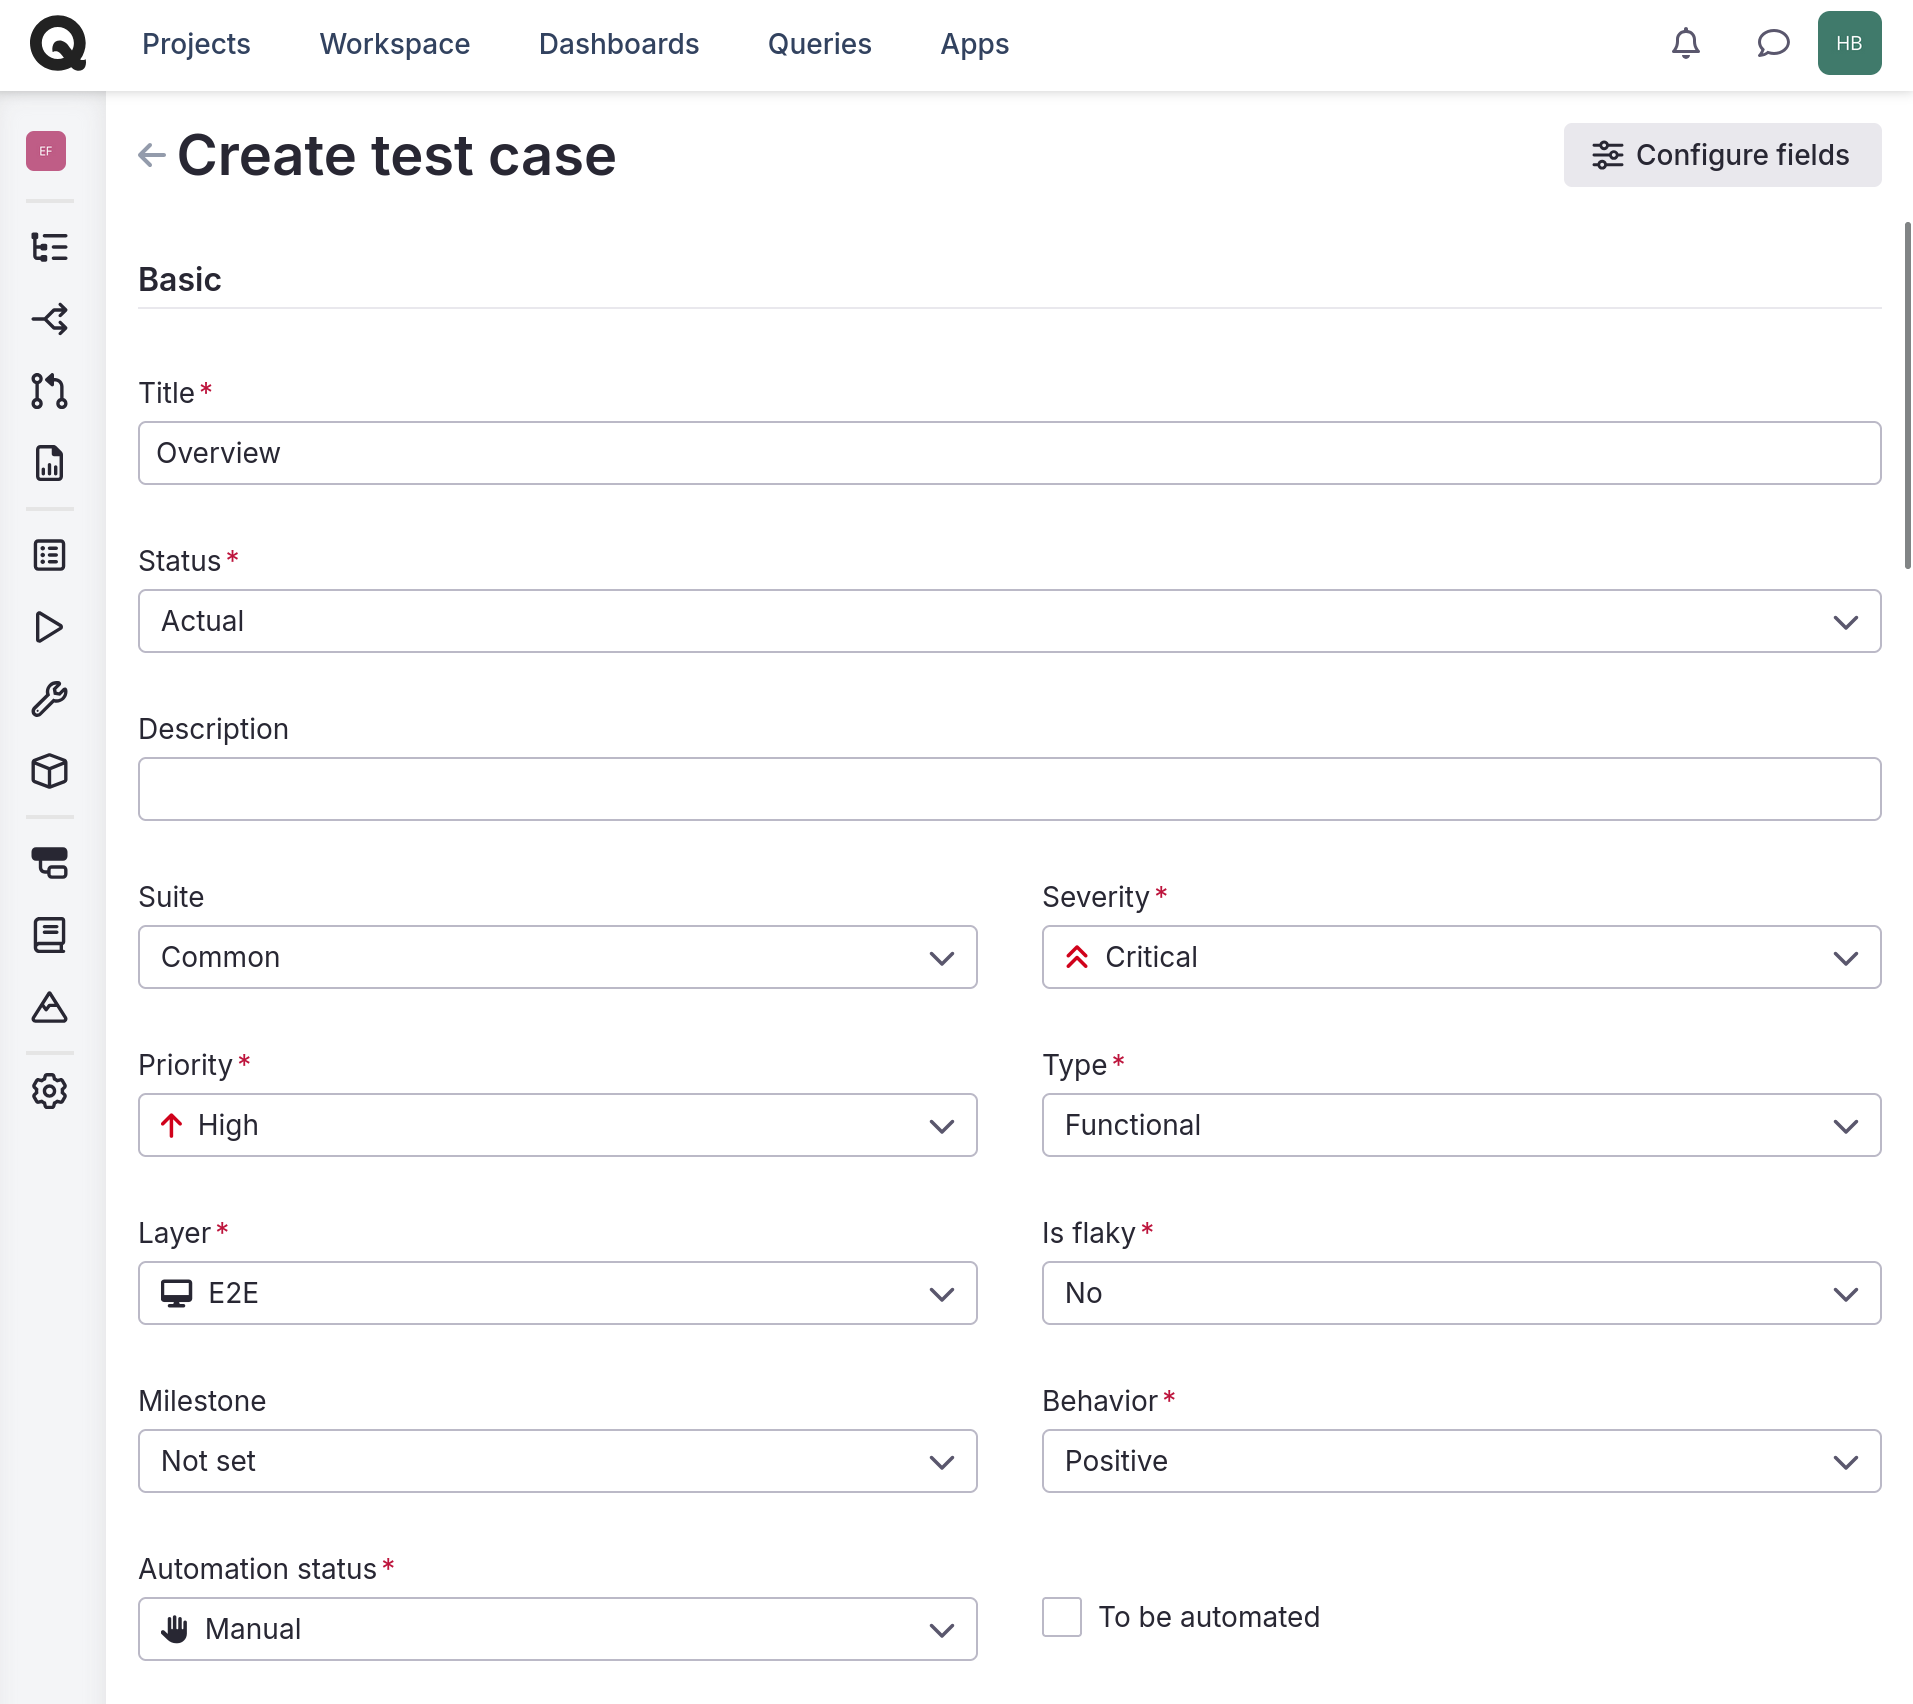The width and height of the screenshot is (1913, 1704).
Task: Enable the To be automated checkbox
Action: point(1061,1617)
